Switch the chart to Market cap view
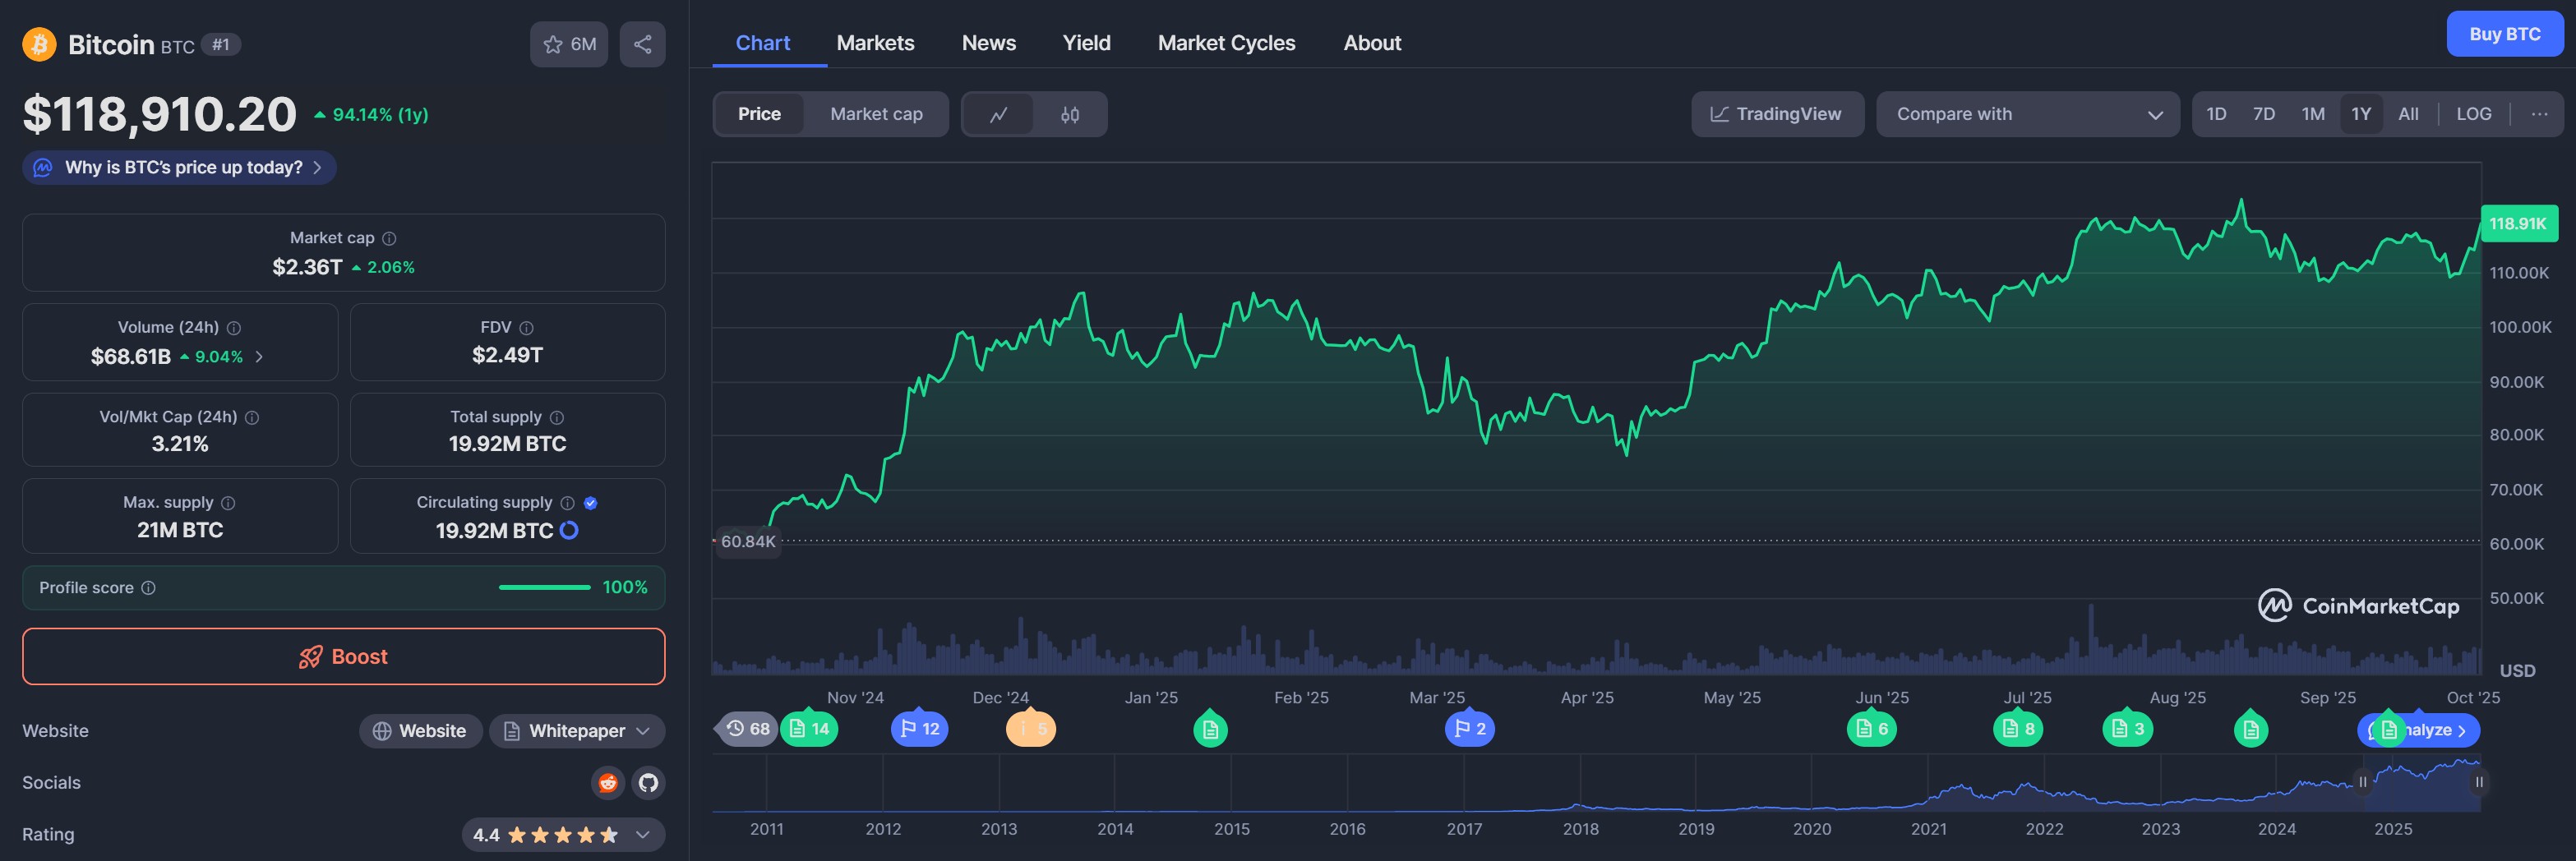Viewport: 2576px width, 861px height. pyautogui.click(x=876, y=114)
